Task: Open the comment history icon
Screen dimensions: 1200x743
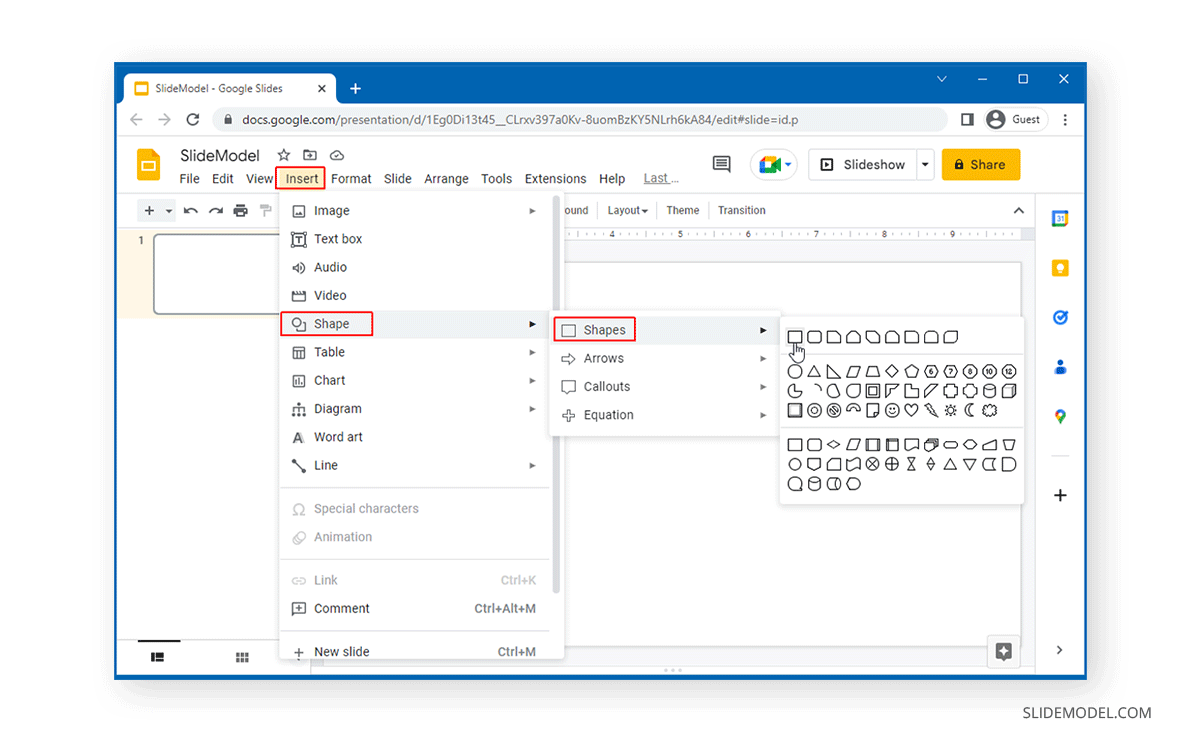Action: [721, 164]
